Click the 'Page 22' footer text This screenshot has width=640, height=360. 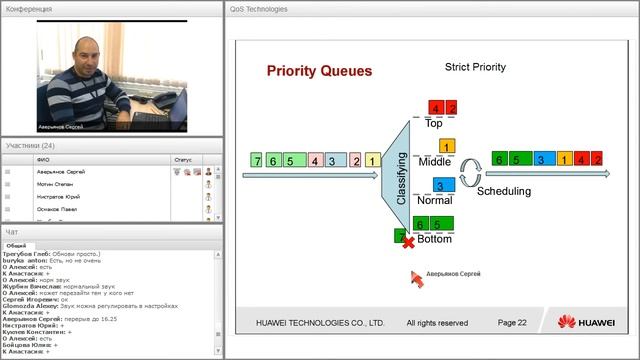tap(512, 322)
